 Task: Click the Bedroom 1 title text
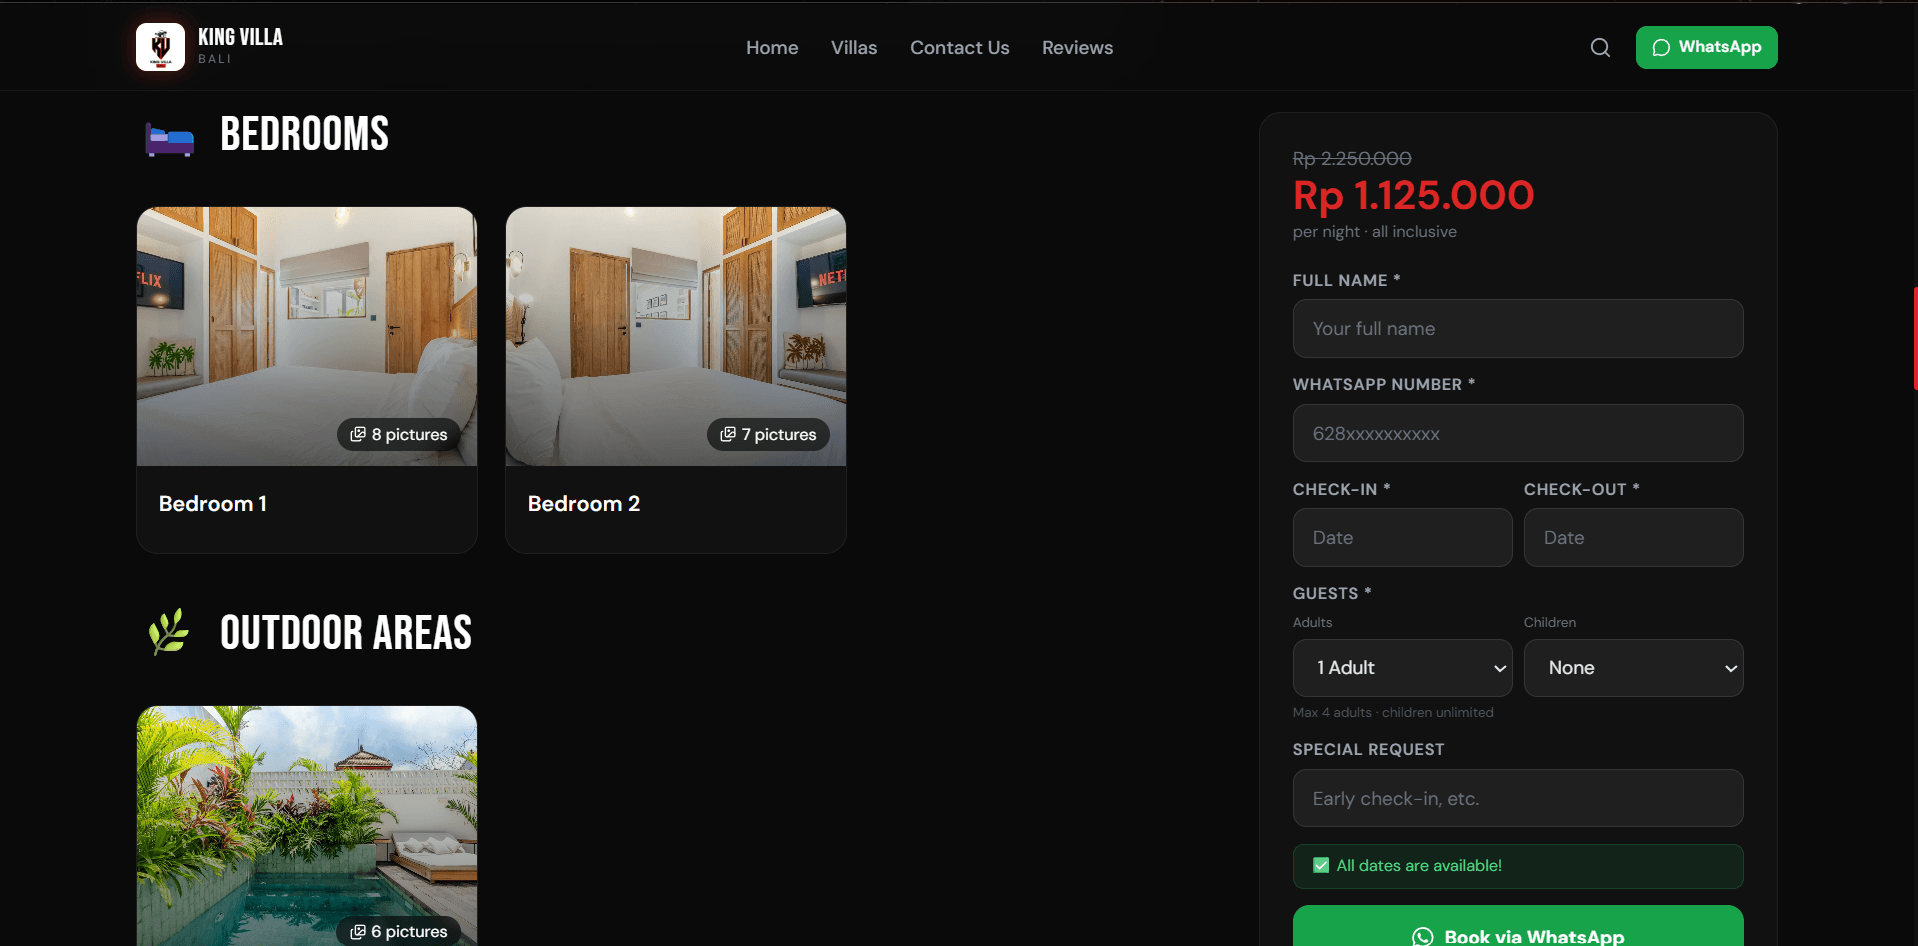tap(213, 504)
